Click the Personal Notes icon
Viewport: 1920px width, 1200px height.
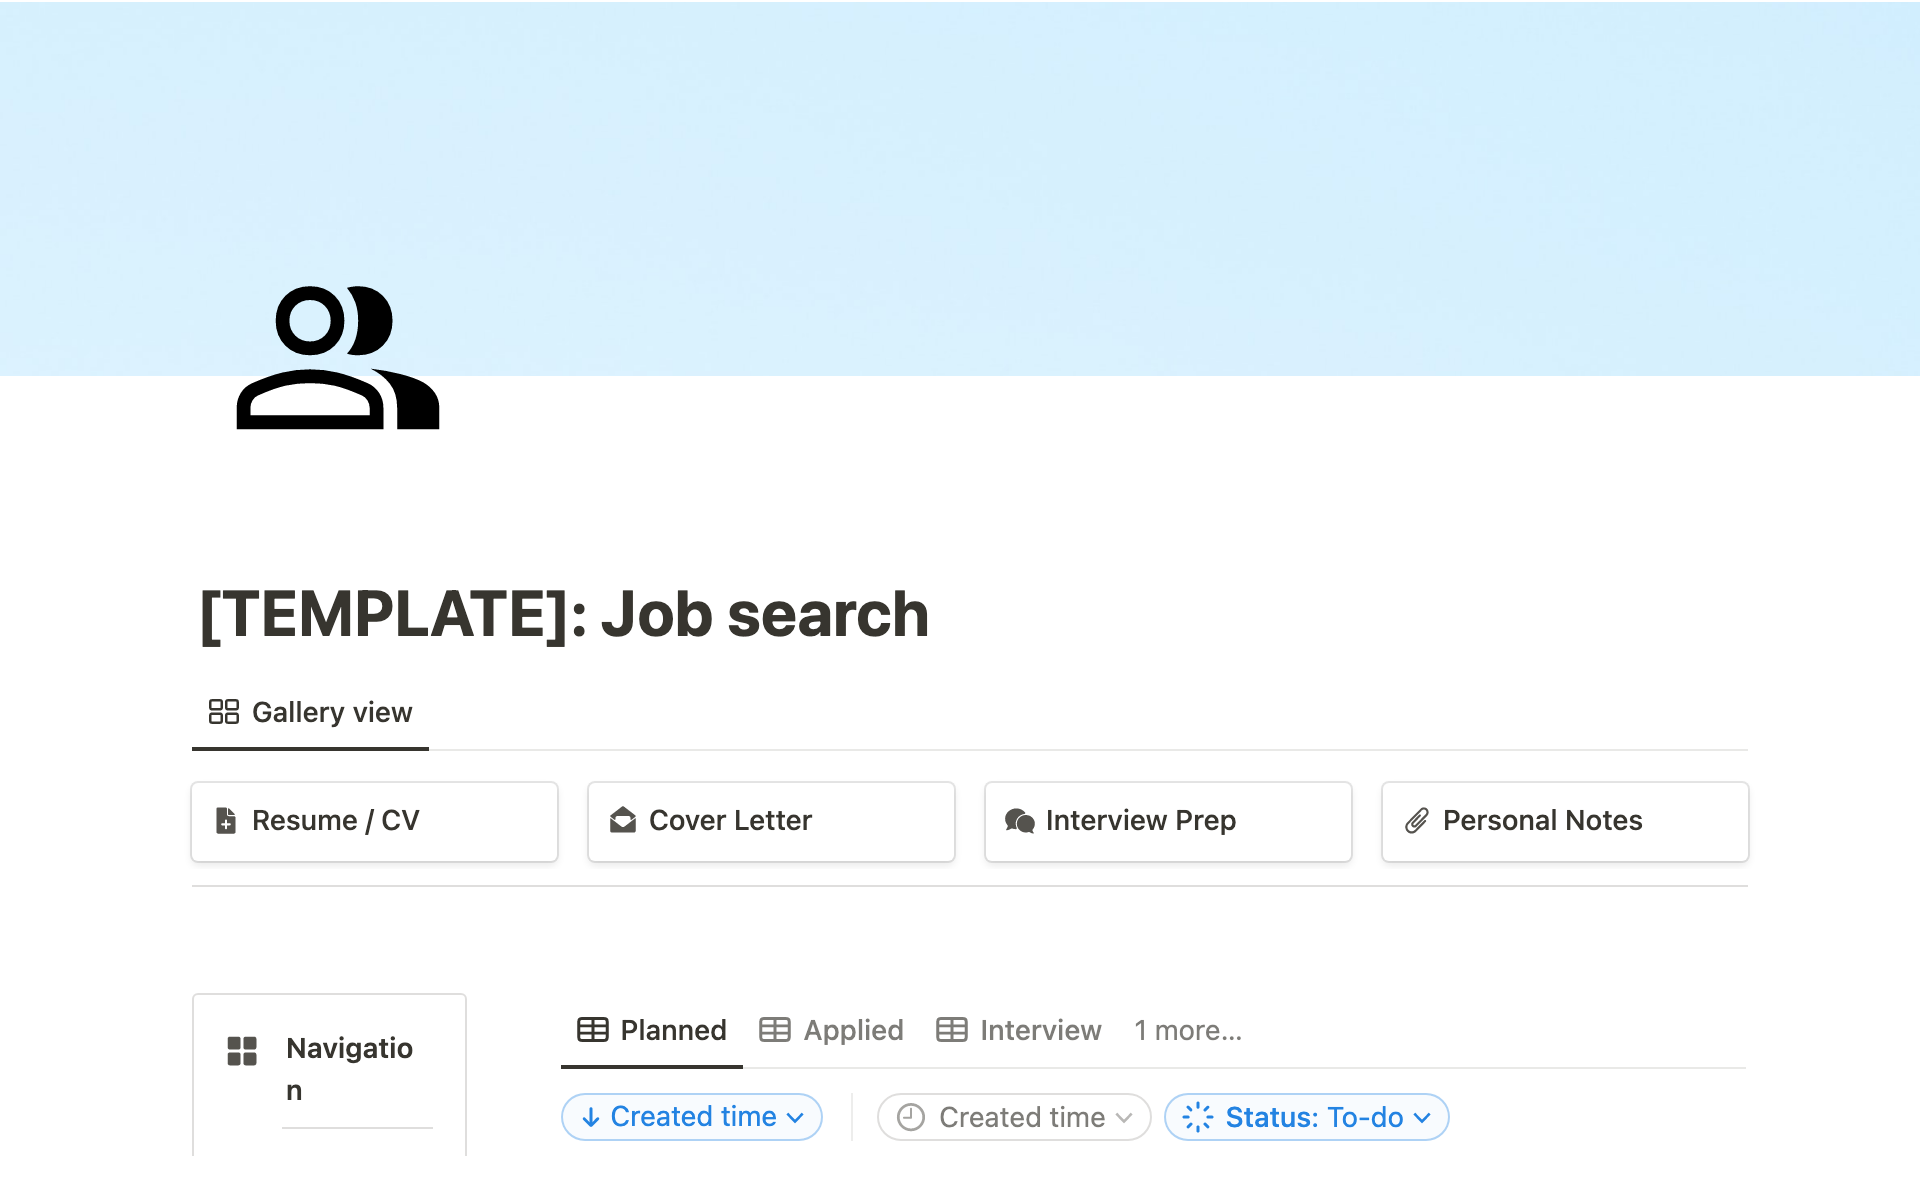(x=1415, y=820)
